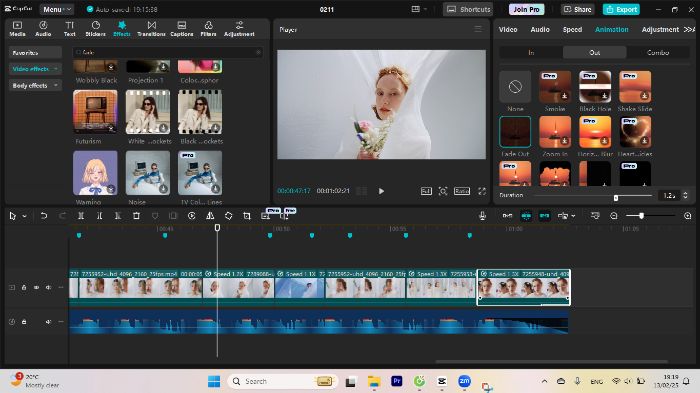Click the rotate icon in timeline toolbar

click(x=229, y=216)
